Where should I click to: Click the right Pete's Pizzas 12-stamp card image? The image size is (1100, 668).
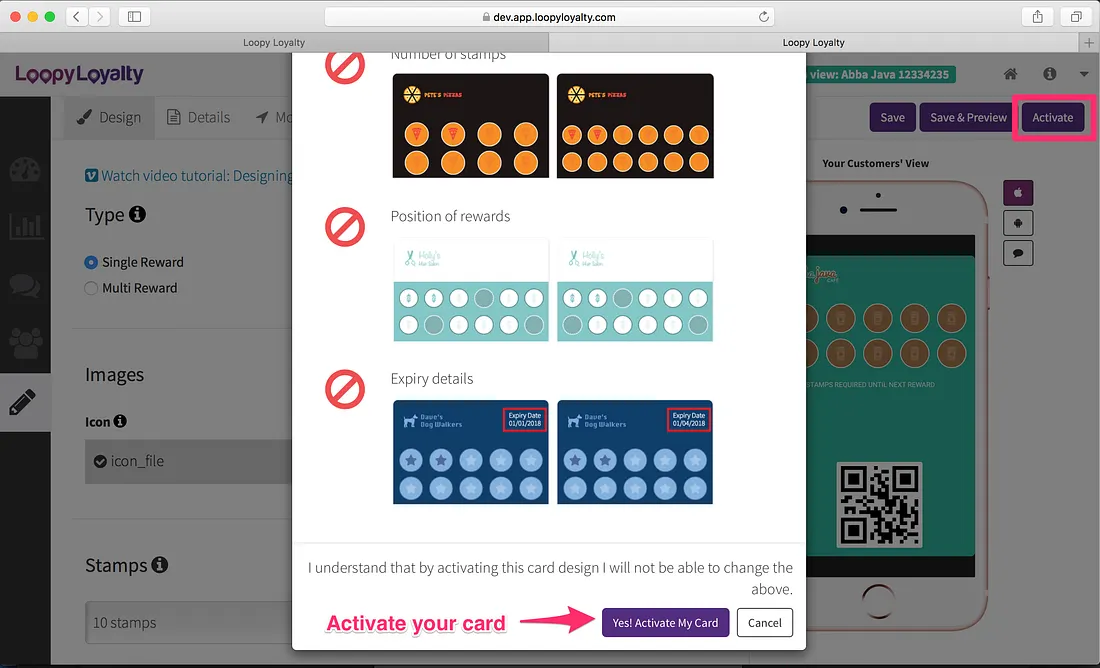pos(635,126)
